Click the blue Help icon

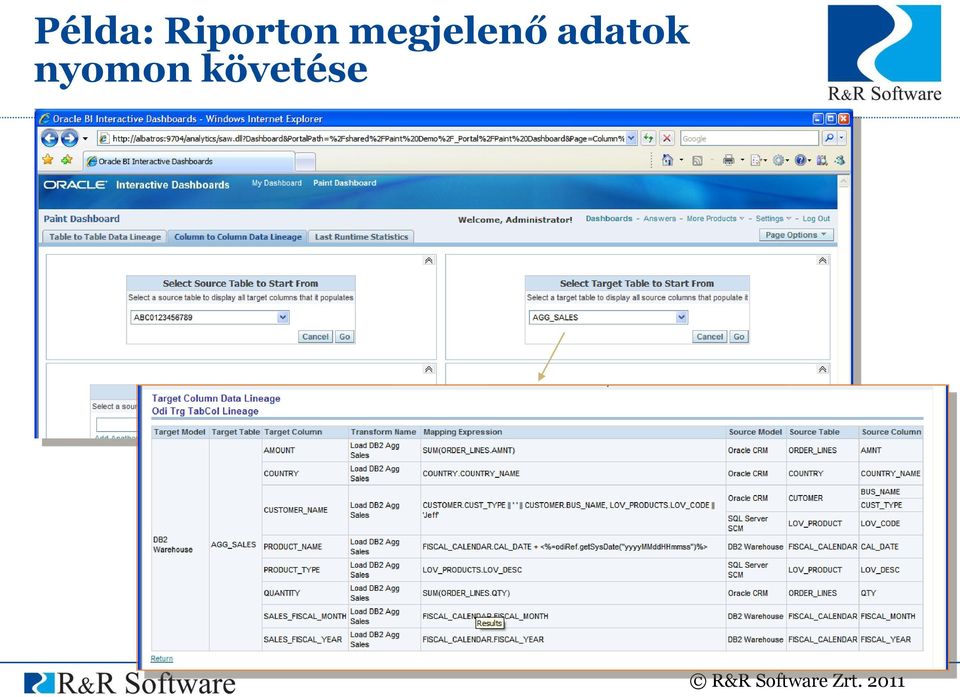coord(800,160)
